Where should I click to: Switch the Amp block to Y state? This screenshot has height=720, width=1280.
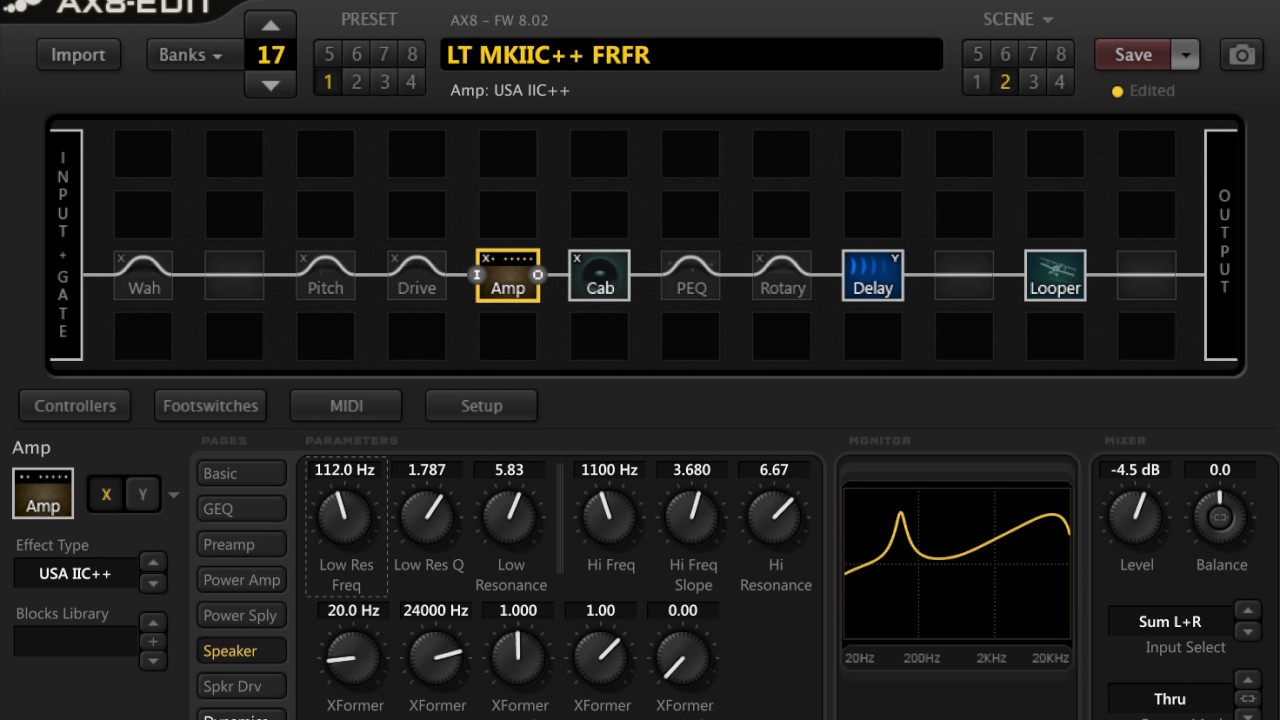point(142,494)
